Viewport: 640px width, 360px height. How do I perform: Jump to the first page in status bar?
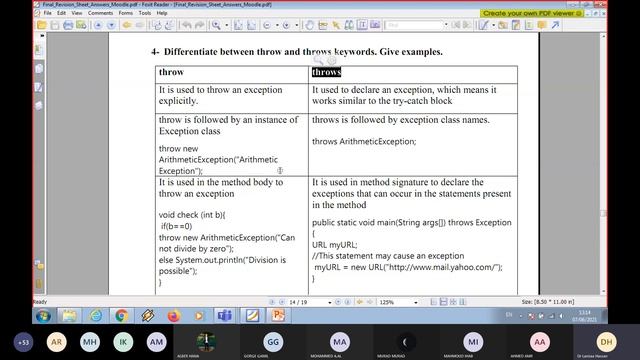tap(272, 302)
